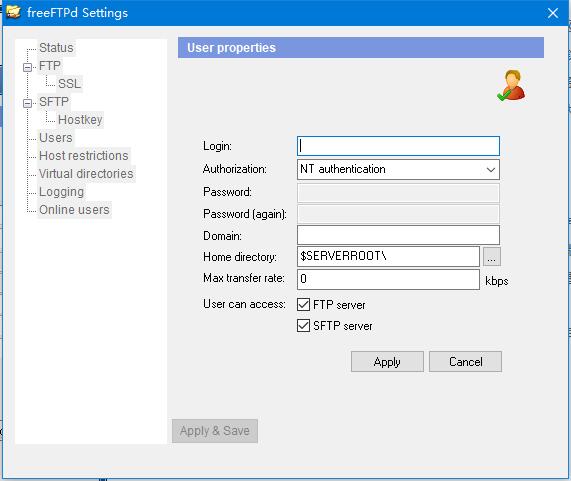Collapse the SFTP tree node
Image resolution: width=571 pixels, height=481 pixels.
(27, 103)
